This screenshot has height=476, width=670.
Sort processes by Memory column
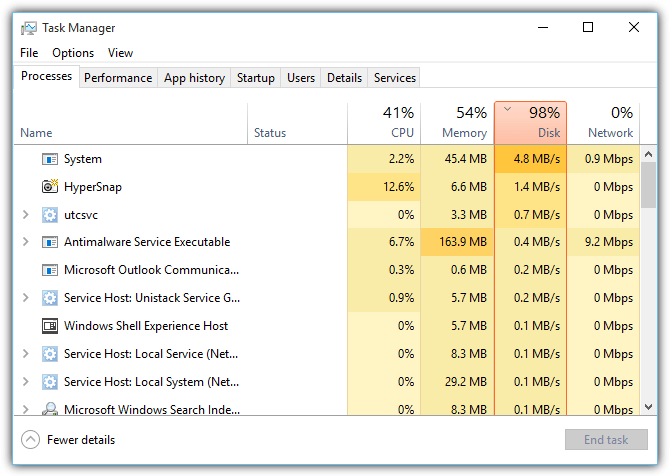click(457, 123)
